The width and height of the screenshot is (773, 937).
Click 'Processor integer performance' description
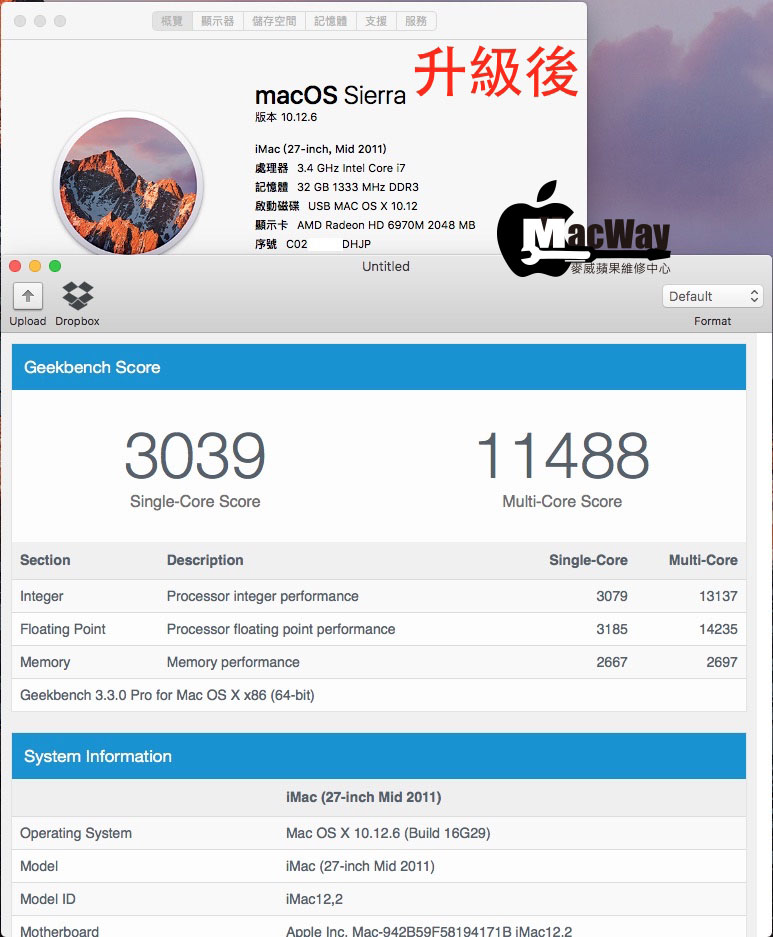pyautogui.click(x=263, y=596)
